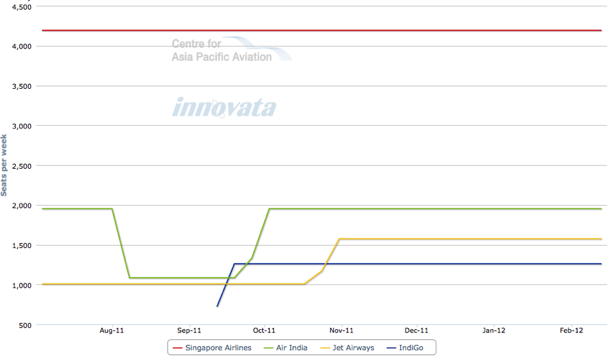The width and height of the screenshot is (610, 360).
Task: Click the 1,500 y-axis value
Action: click(21, 246)
